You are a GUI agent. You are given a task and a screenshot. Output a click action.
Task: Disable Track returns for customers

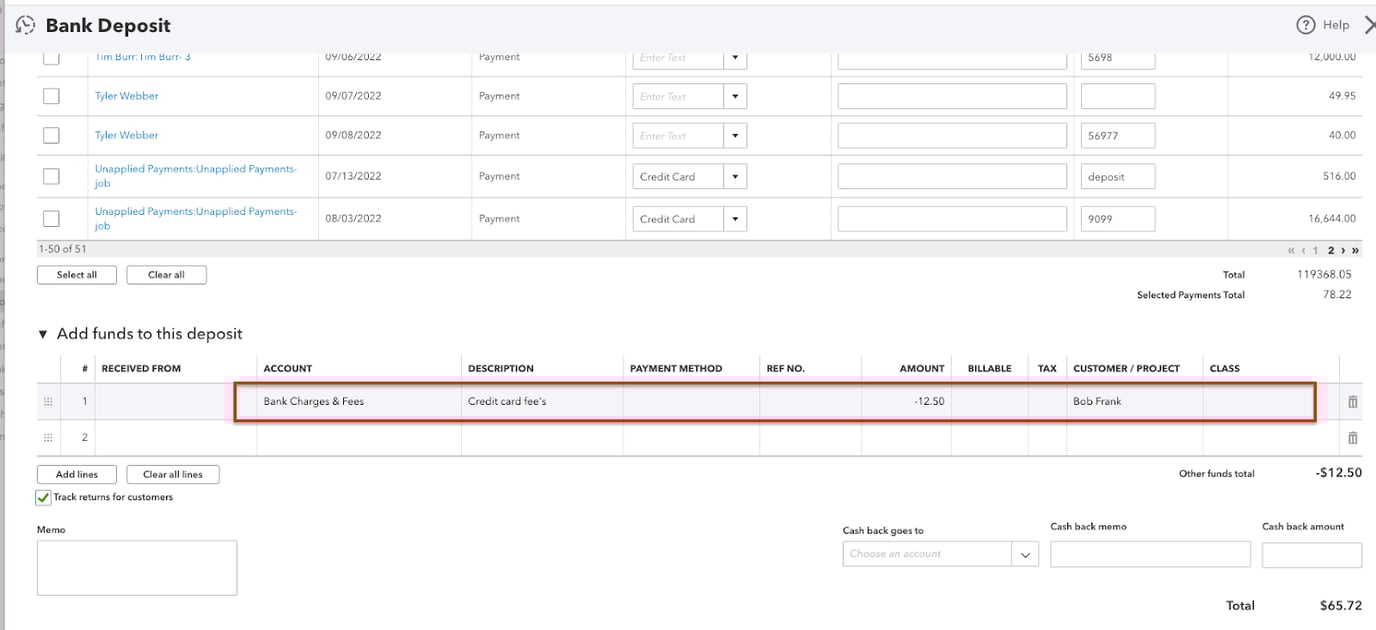[x=41, y=496]
